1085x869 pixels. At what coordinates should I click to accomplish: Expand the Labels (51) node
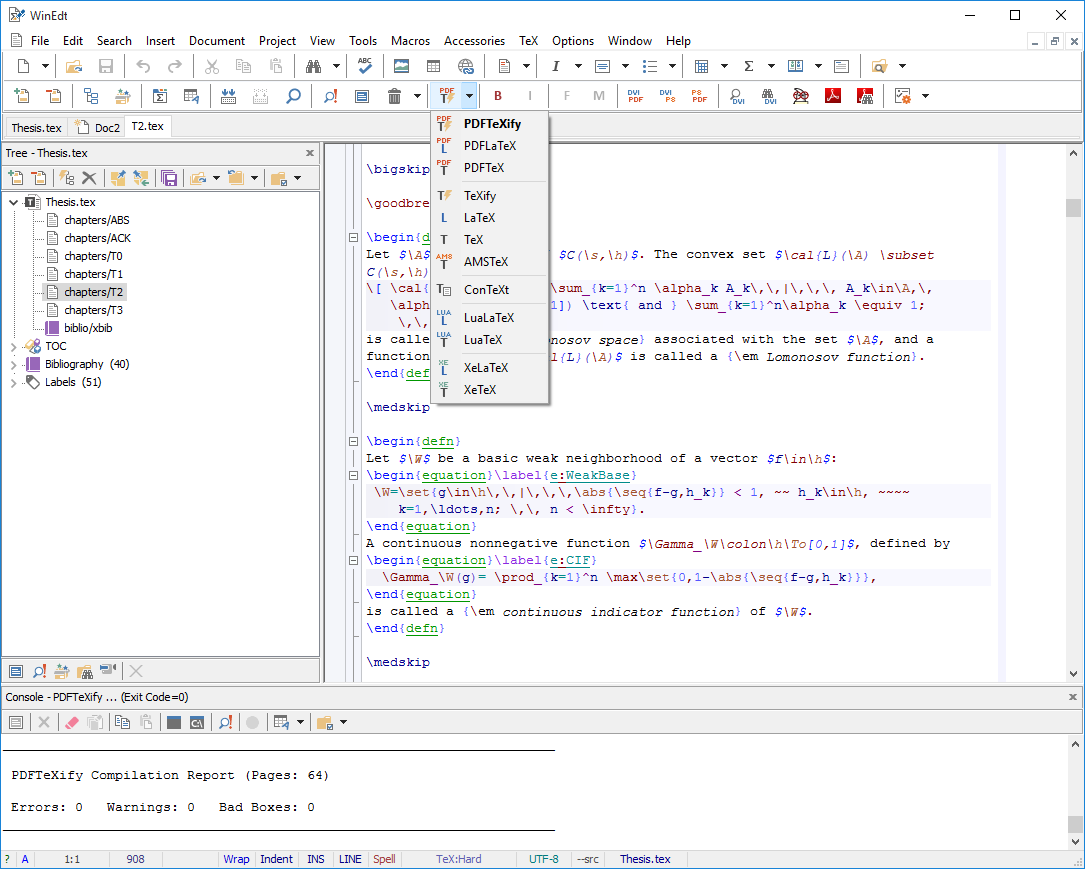coord(13,382)
